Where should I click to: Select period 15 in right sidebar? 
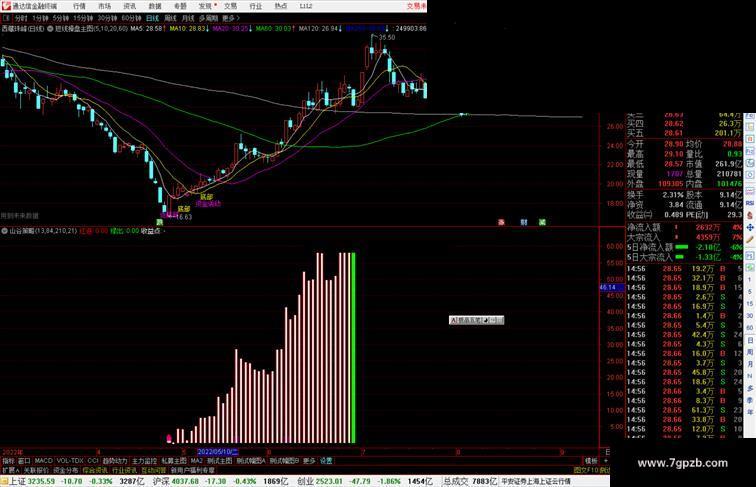click(750, 304)
